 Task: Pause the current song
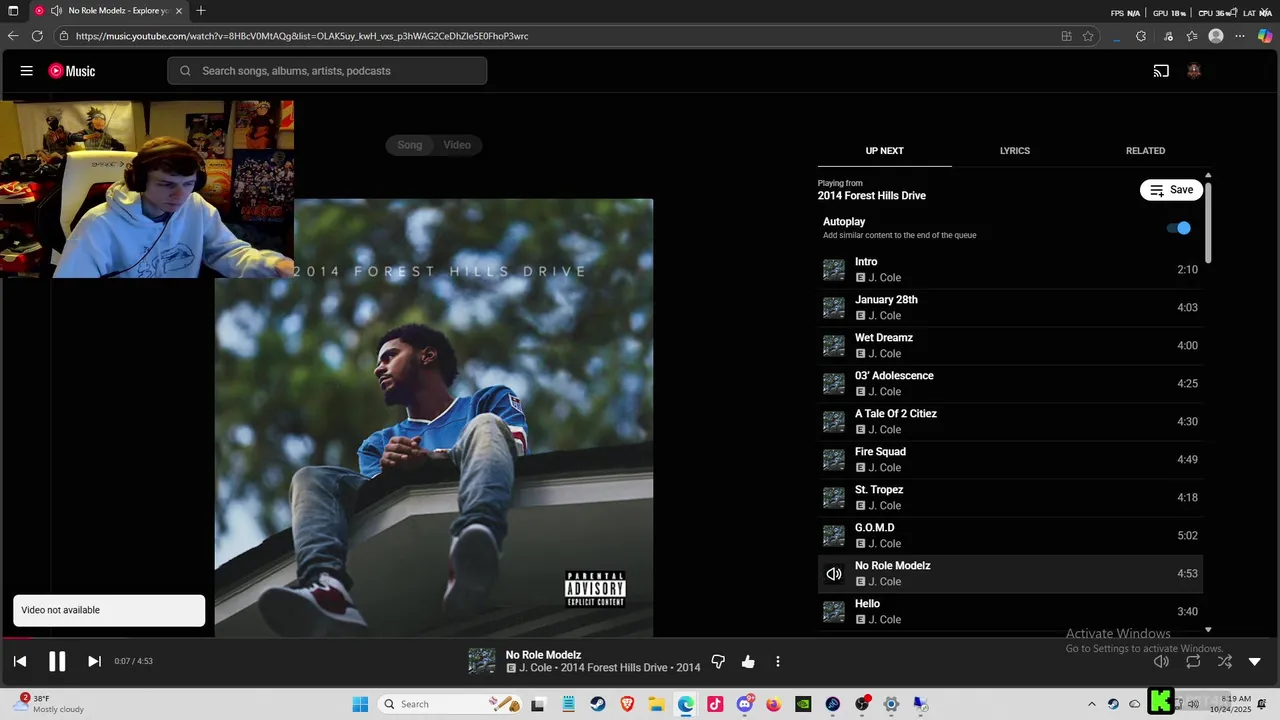(x=57, y=661)
